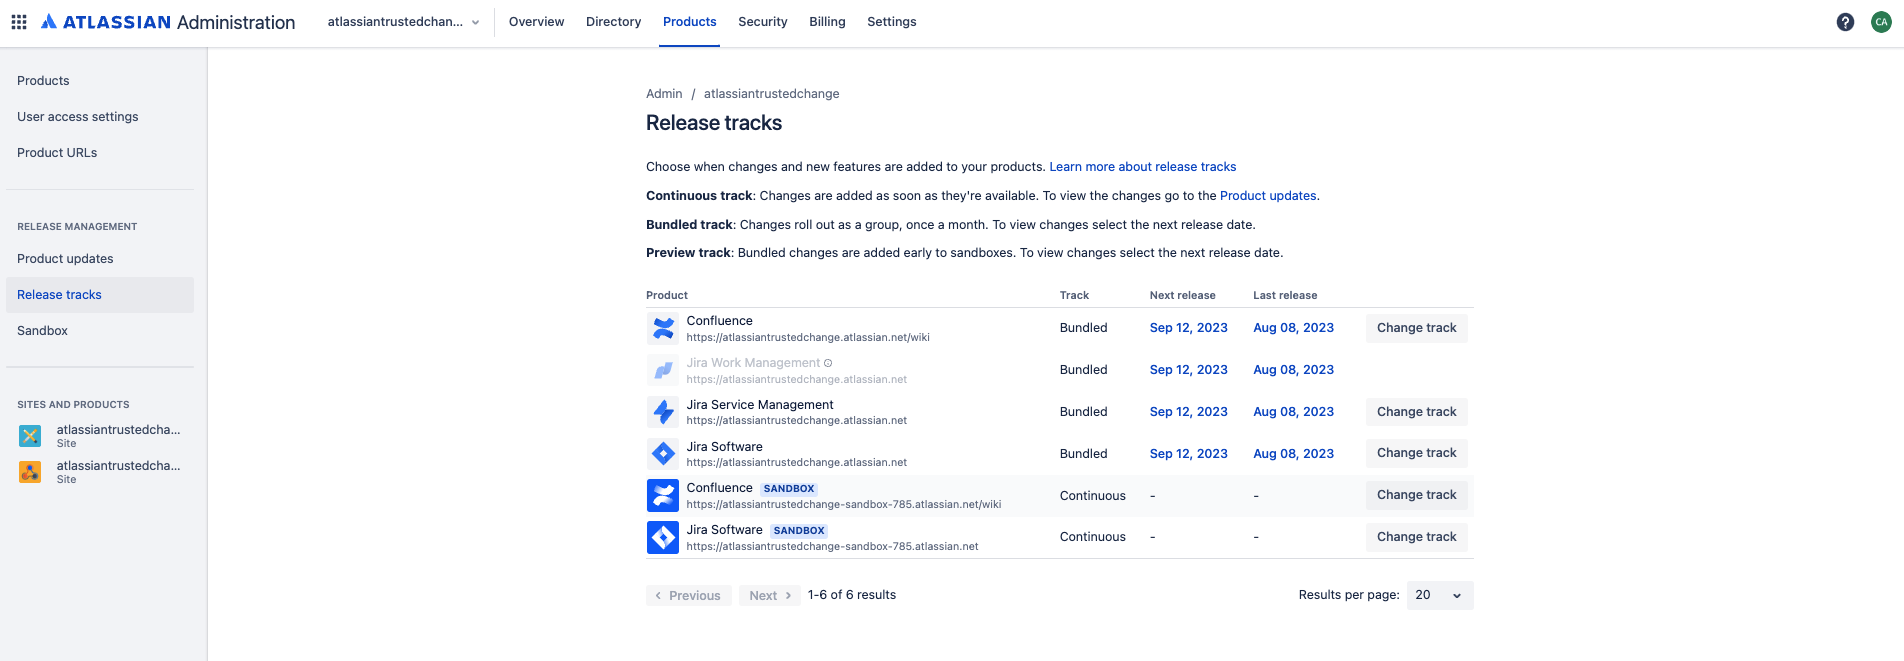Open the help question mark icon
Viewport: 1904px width, 661px height.
click(1846, 22)
